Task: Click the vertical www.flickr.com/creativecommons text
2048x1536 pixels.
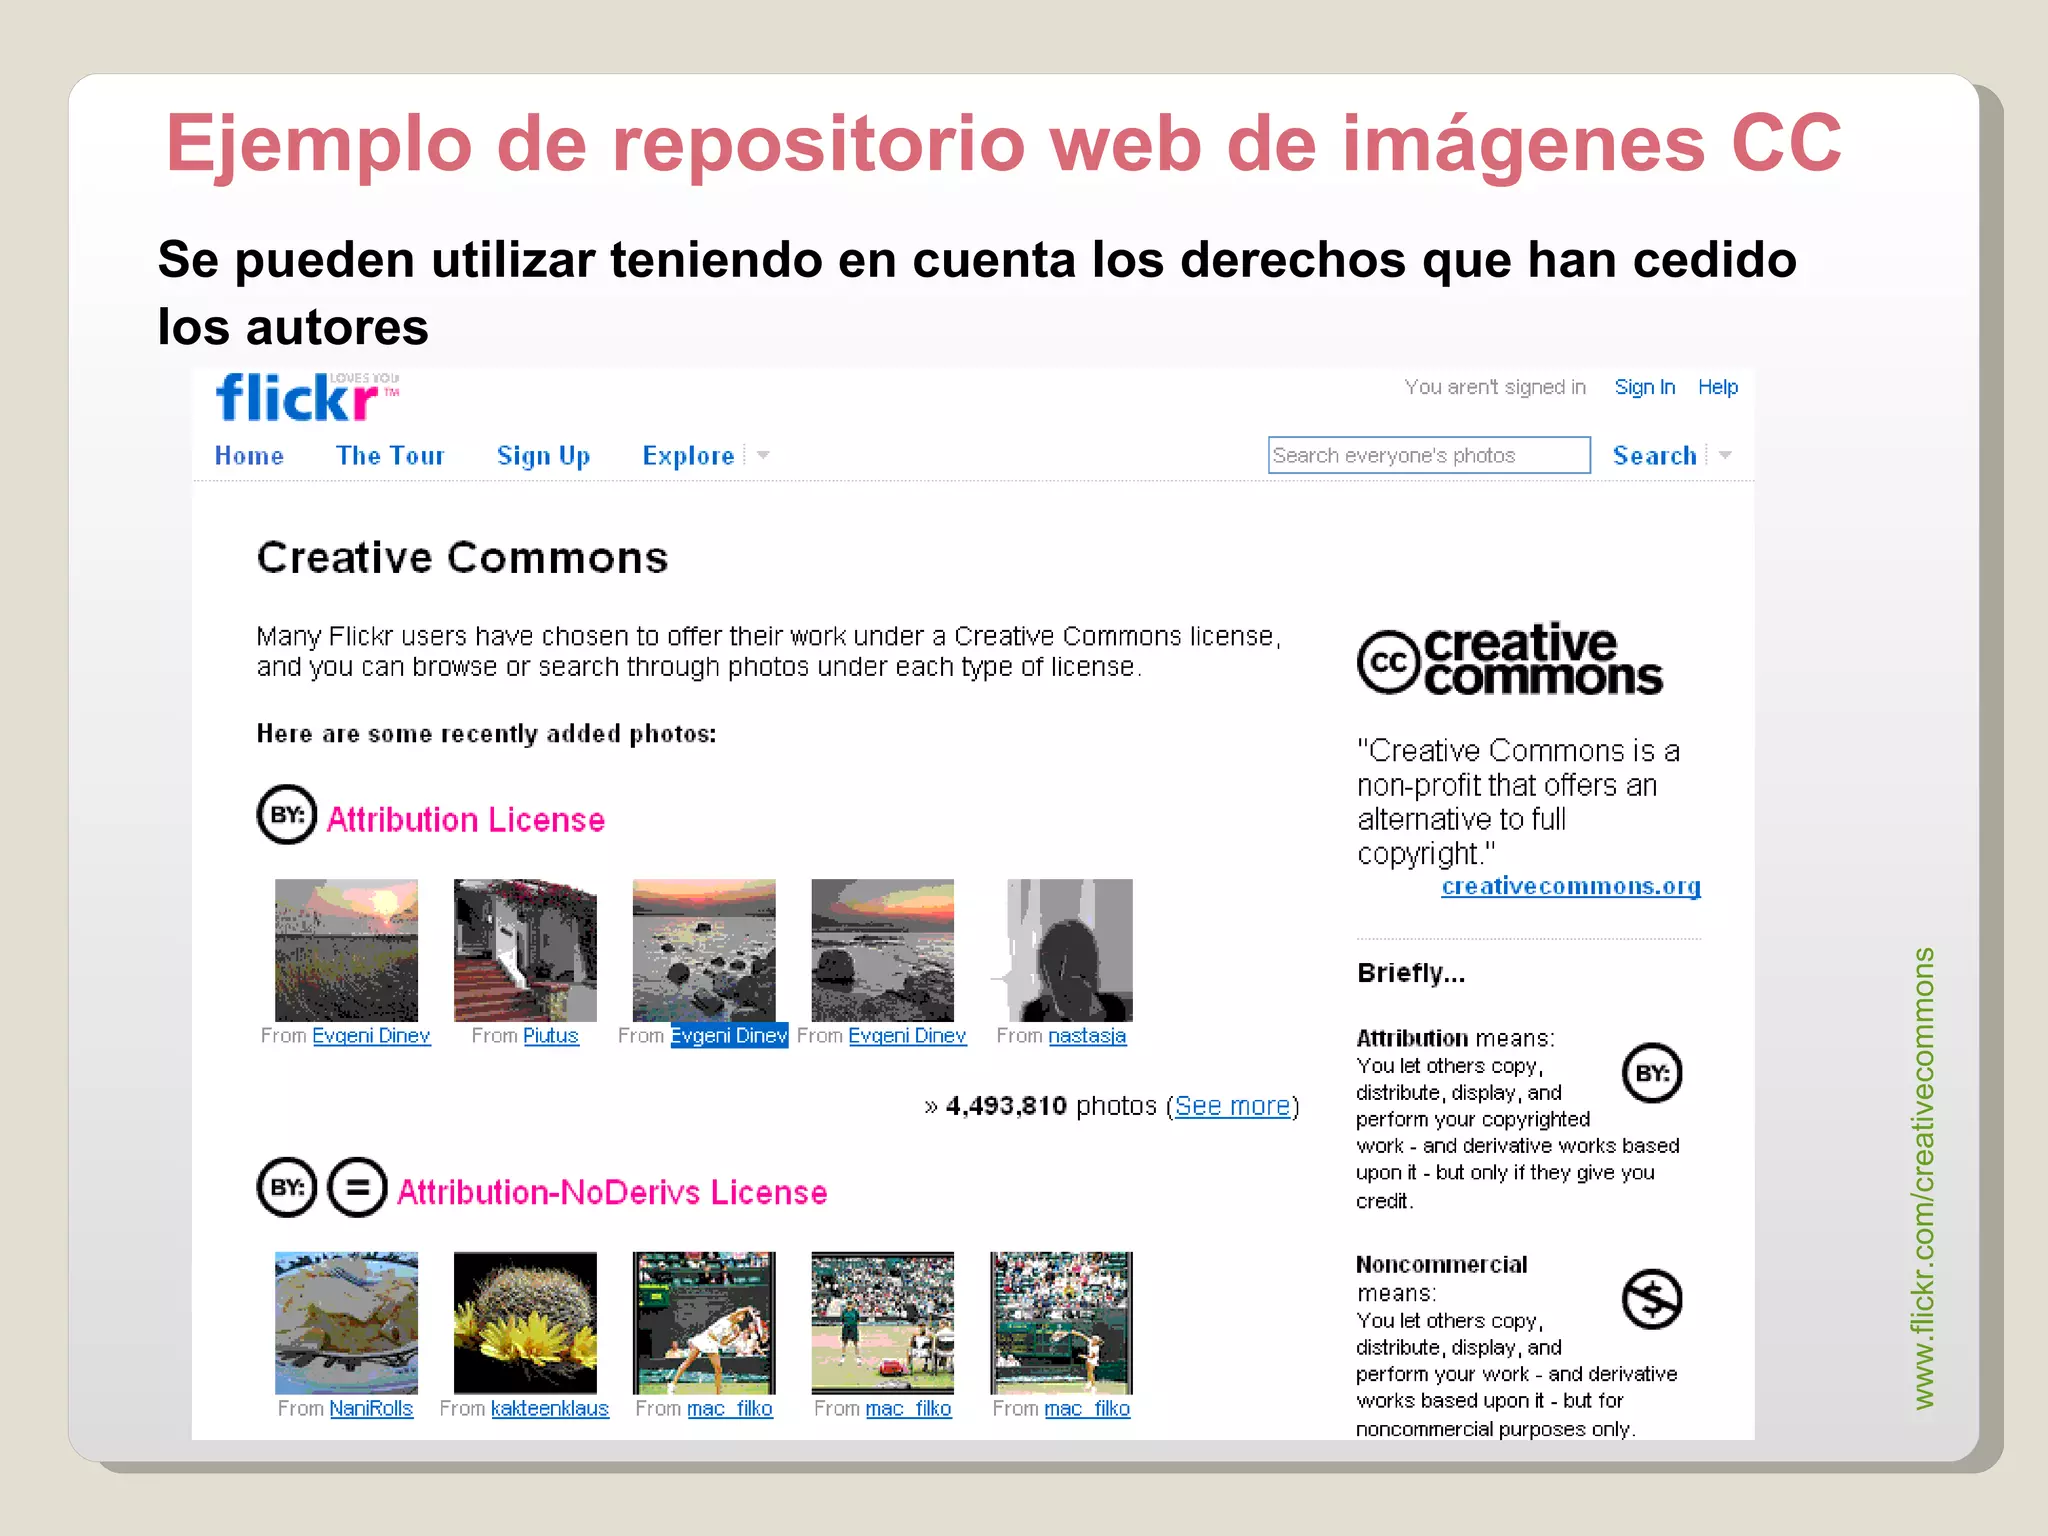Action: point(1923,1179)
